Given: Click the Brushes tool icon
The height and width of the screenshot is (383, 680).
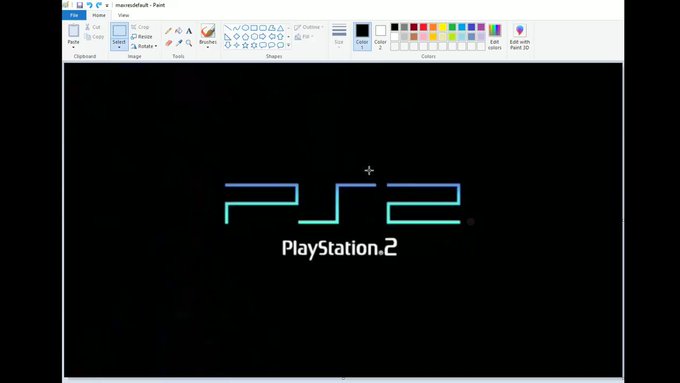Looking at the screenshot, I should [208, 31].
